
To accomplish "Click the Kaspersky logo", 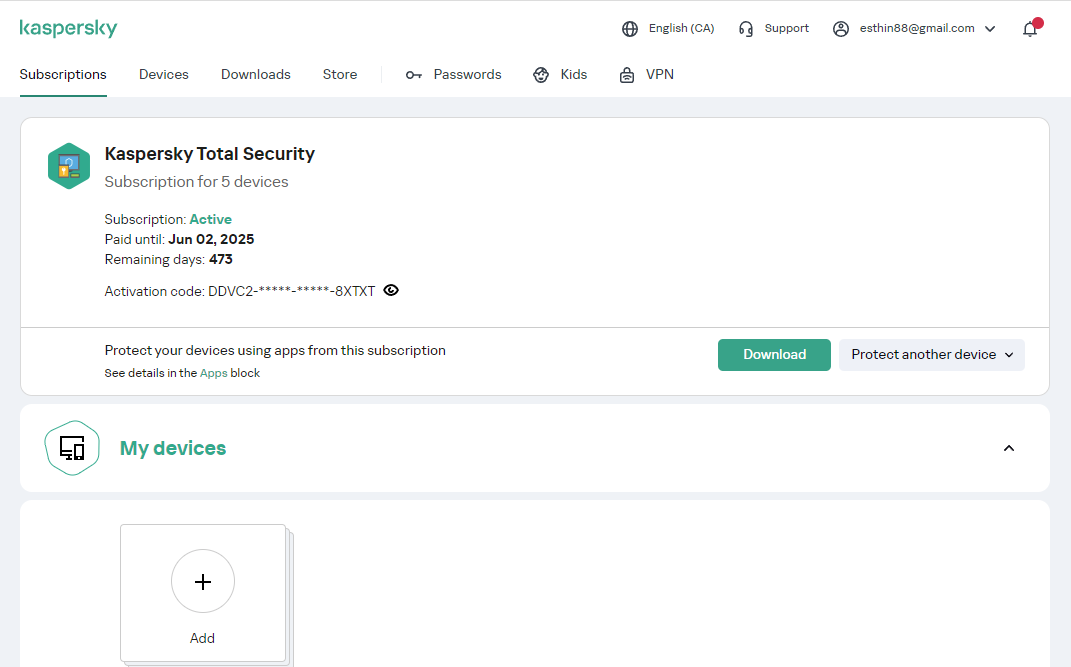I will (68, 28).
